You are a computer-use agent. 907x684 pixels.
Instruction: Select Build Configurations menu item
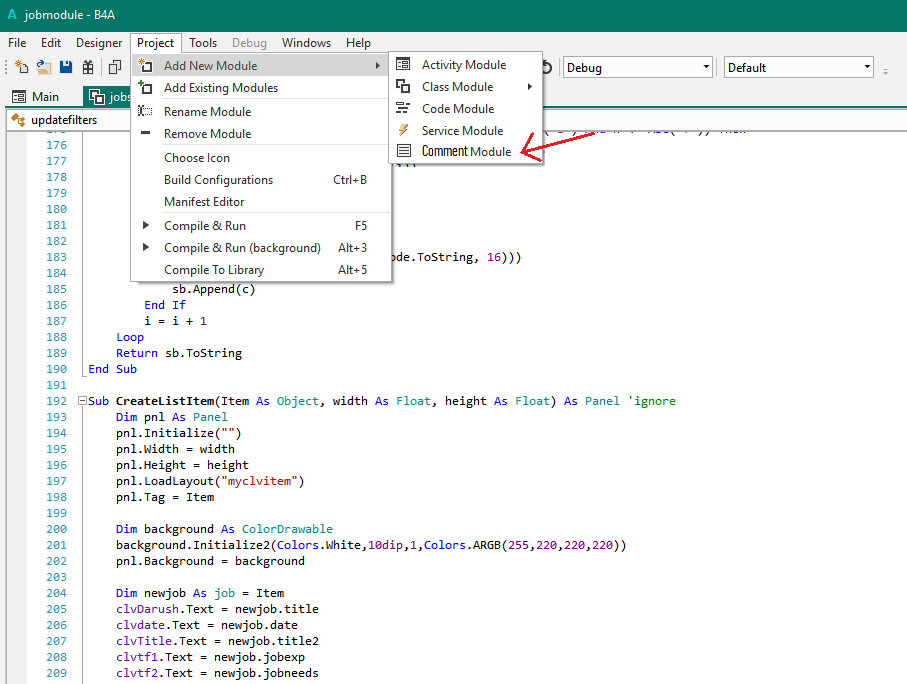(x=218, y=180)
